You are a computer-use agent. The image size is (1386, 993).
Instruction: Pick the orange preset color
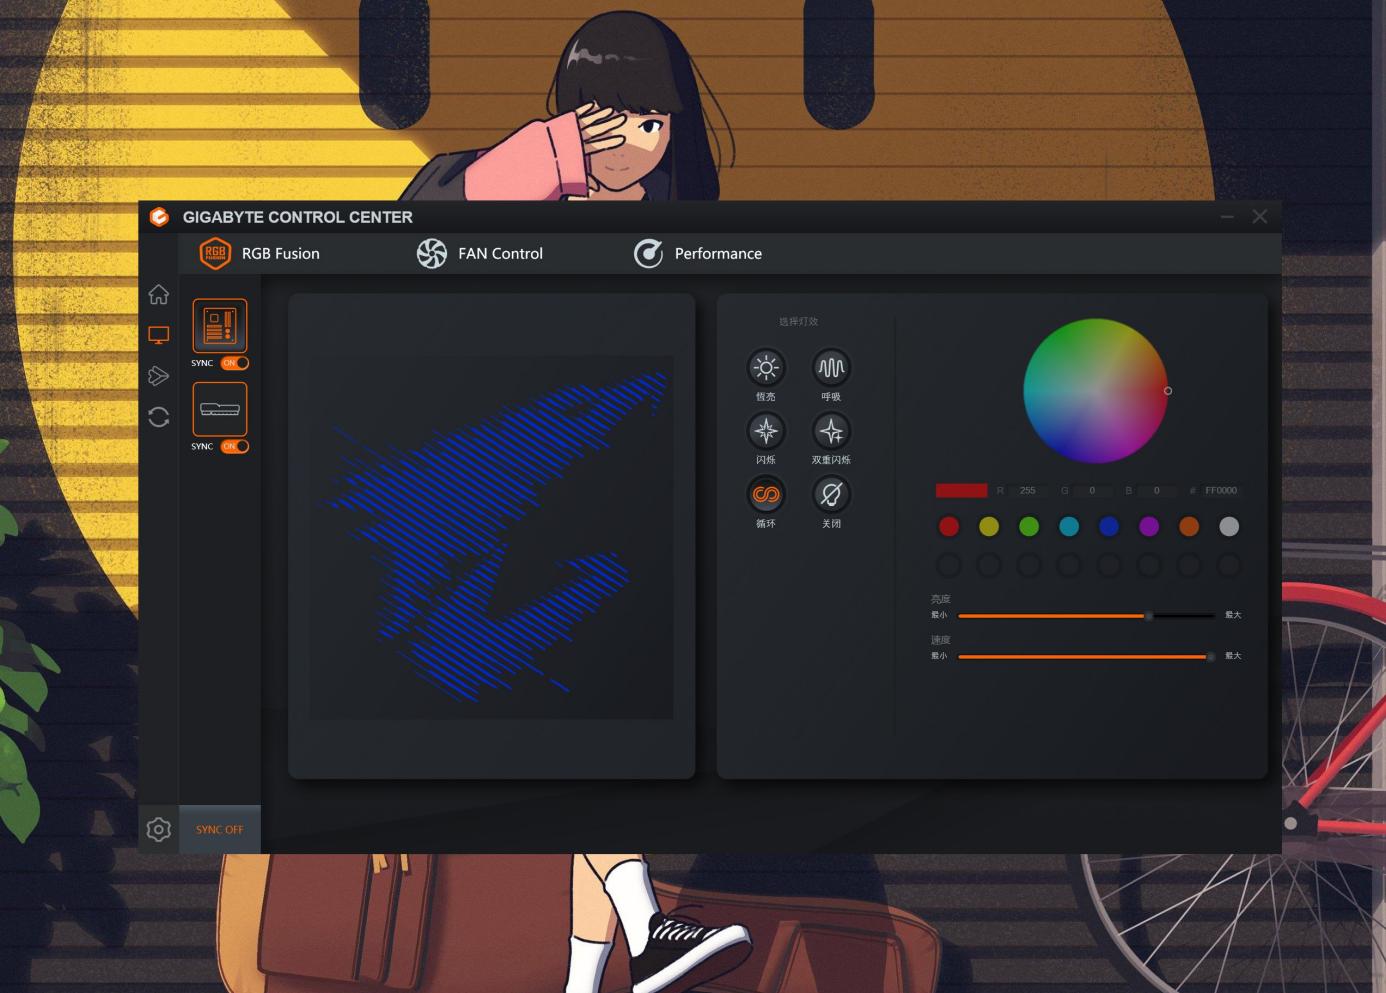coord(1189,526)
